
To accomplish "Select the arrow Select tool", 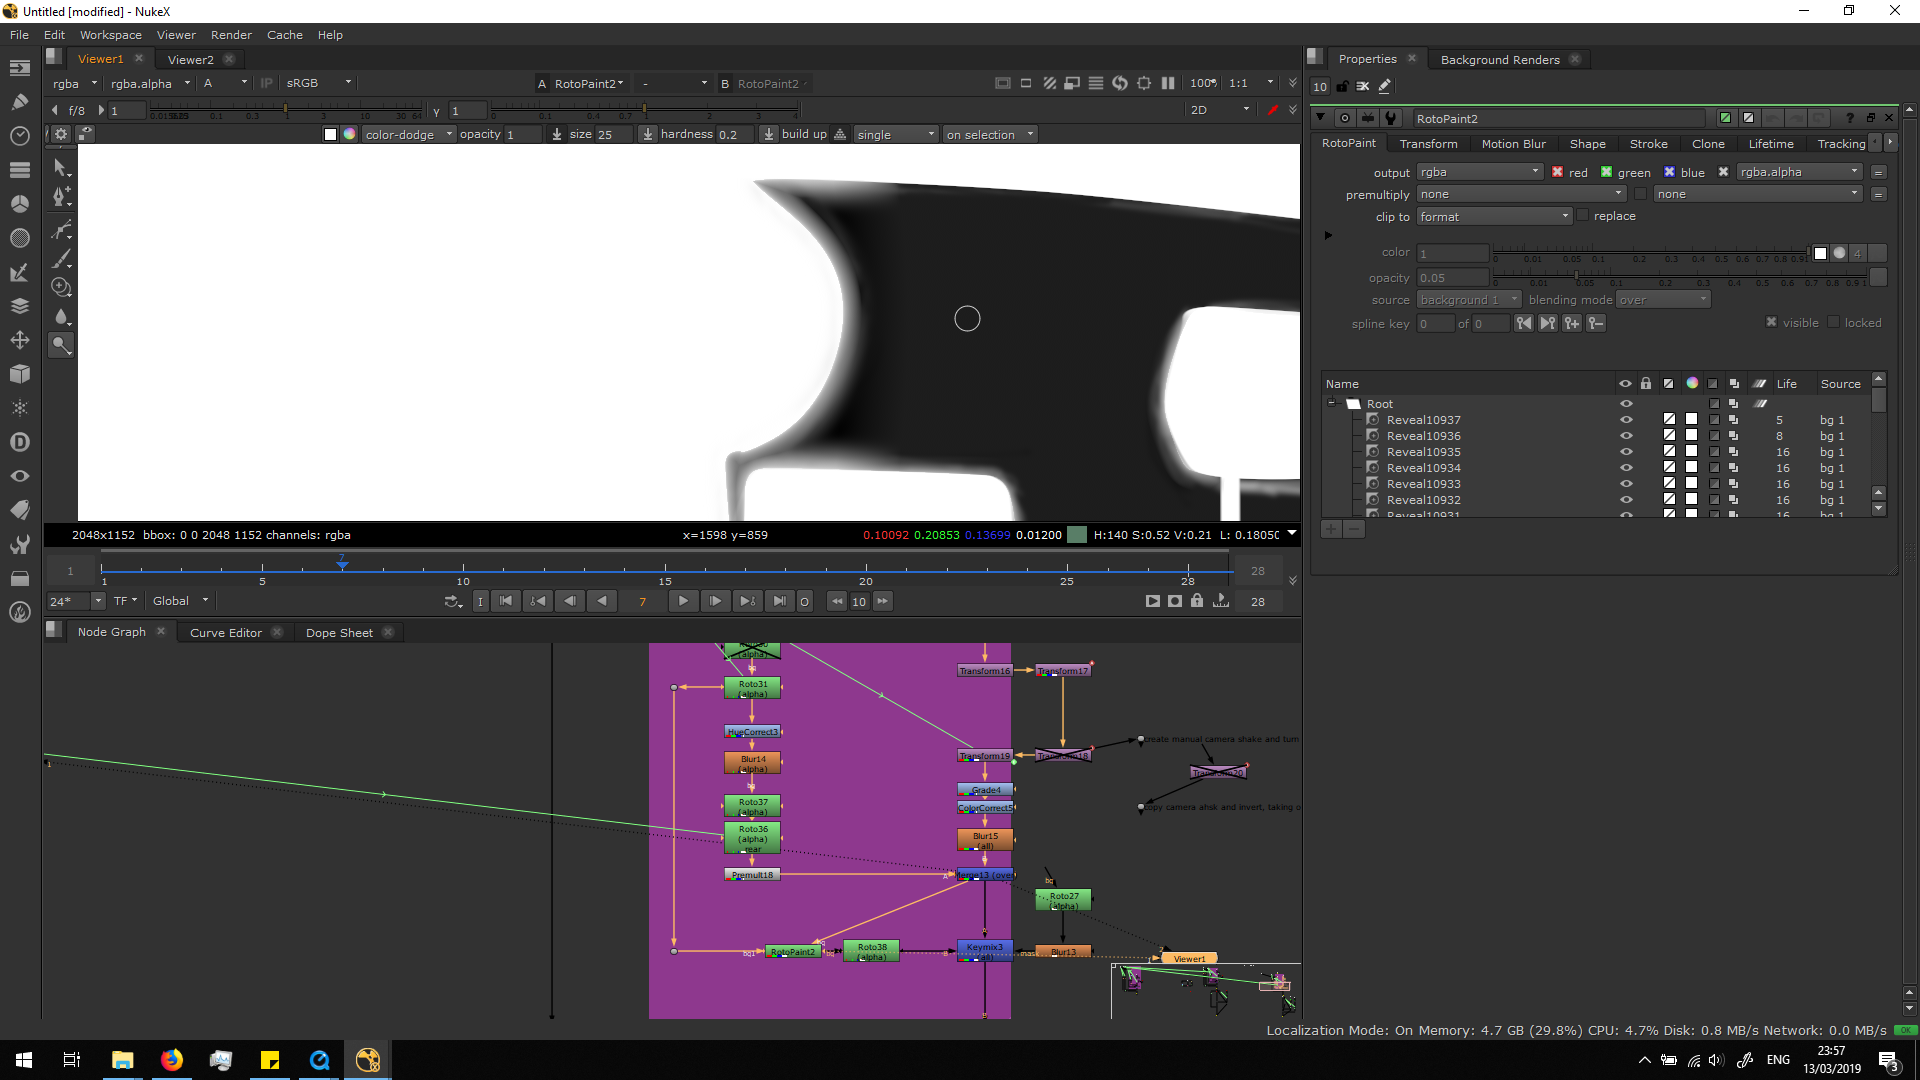I will (x=61, y=167).
